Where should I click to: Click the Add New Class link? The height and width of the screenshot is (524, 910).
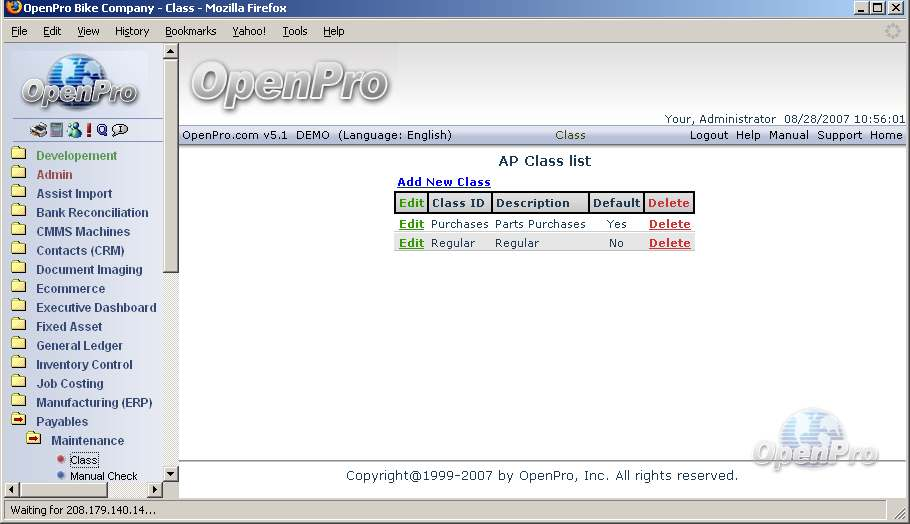tap(443, 182)
